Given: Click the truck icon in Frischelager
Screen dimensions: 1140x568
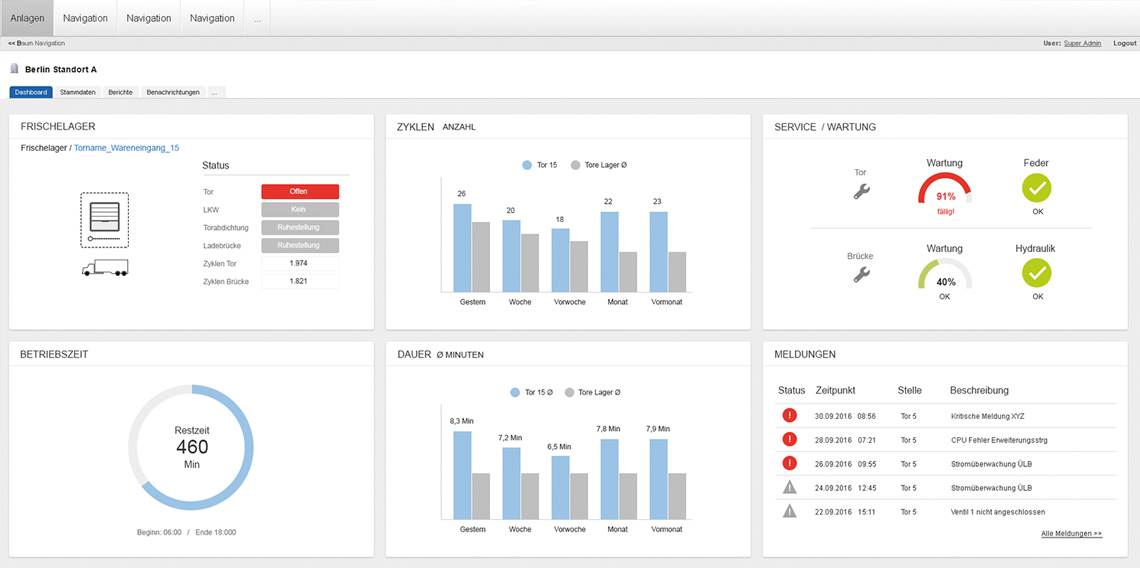Looking at the screenshot, I should 105,268.
